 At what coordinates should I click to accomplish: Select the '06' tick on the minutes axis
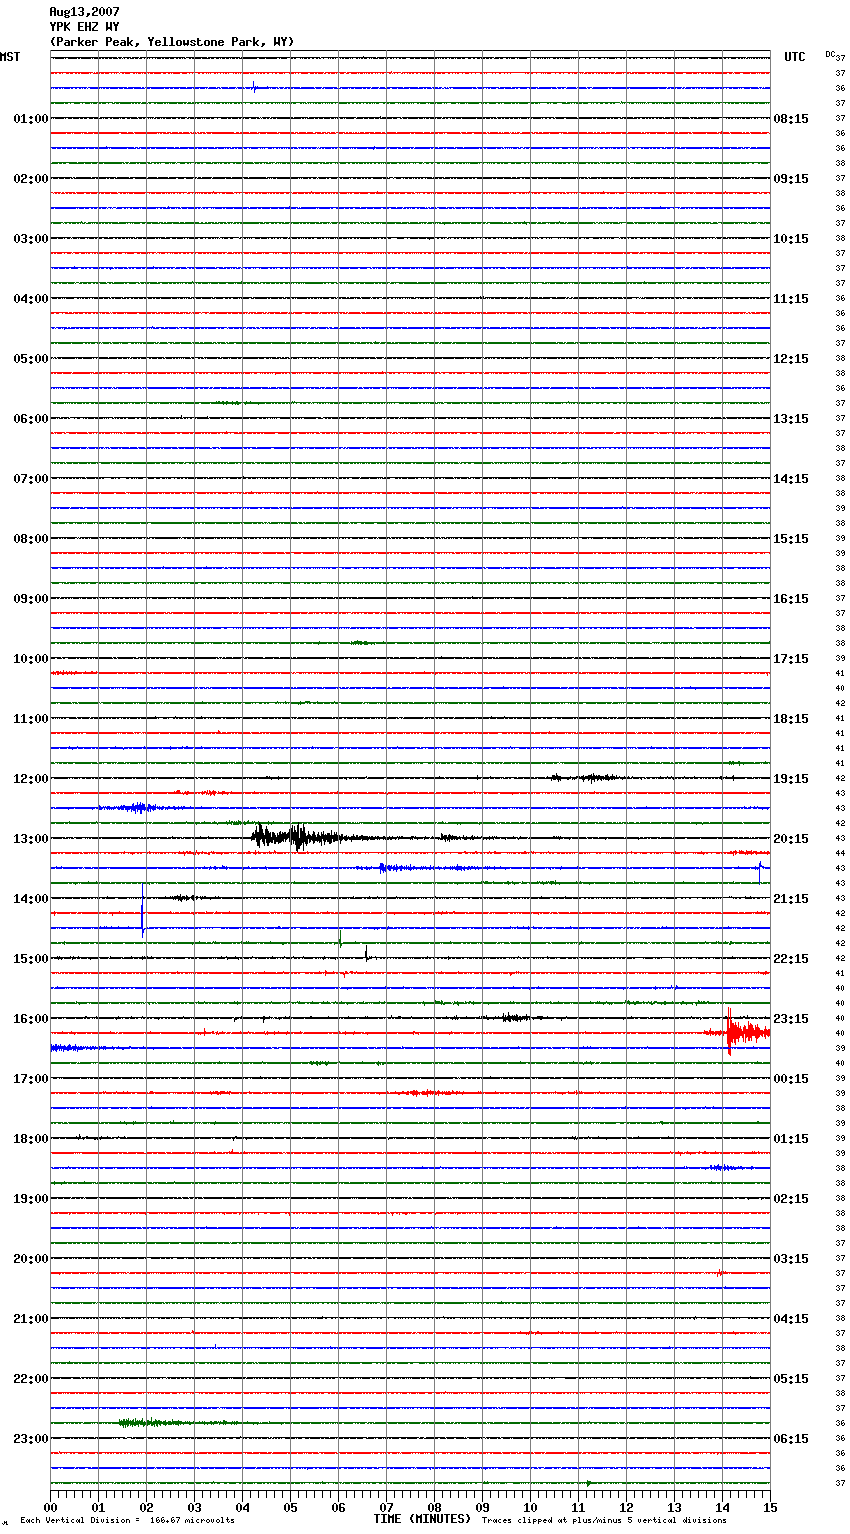[338, 1507]
